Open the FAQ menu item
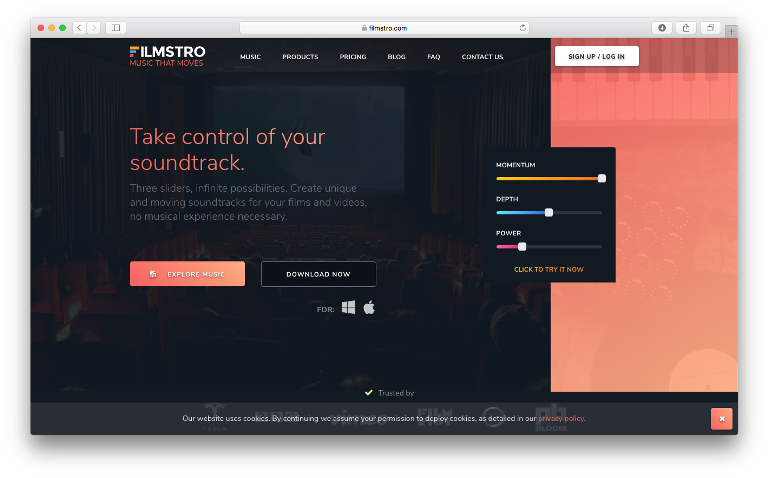768x478 pixels. click(433, 57)
